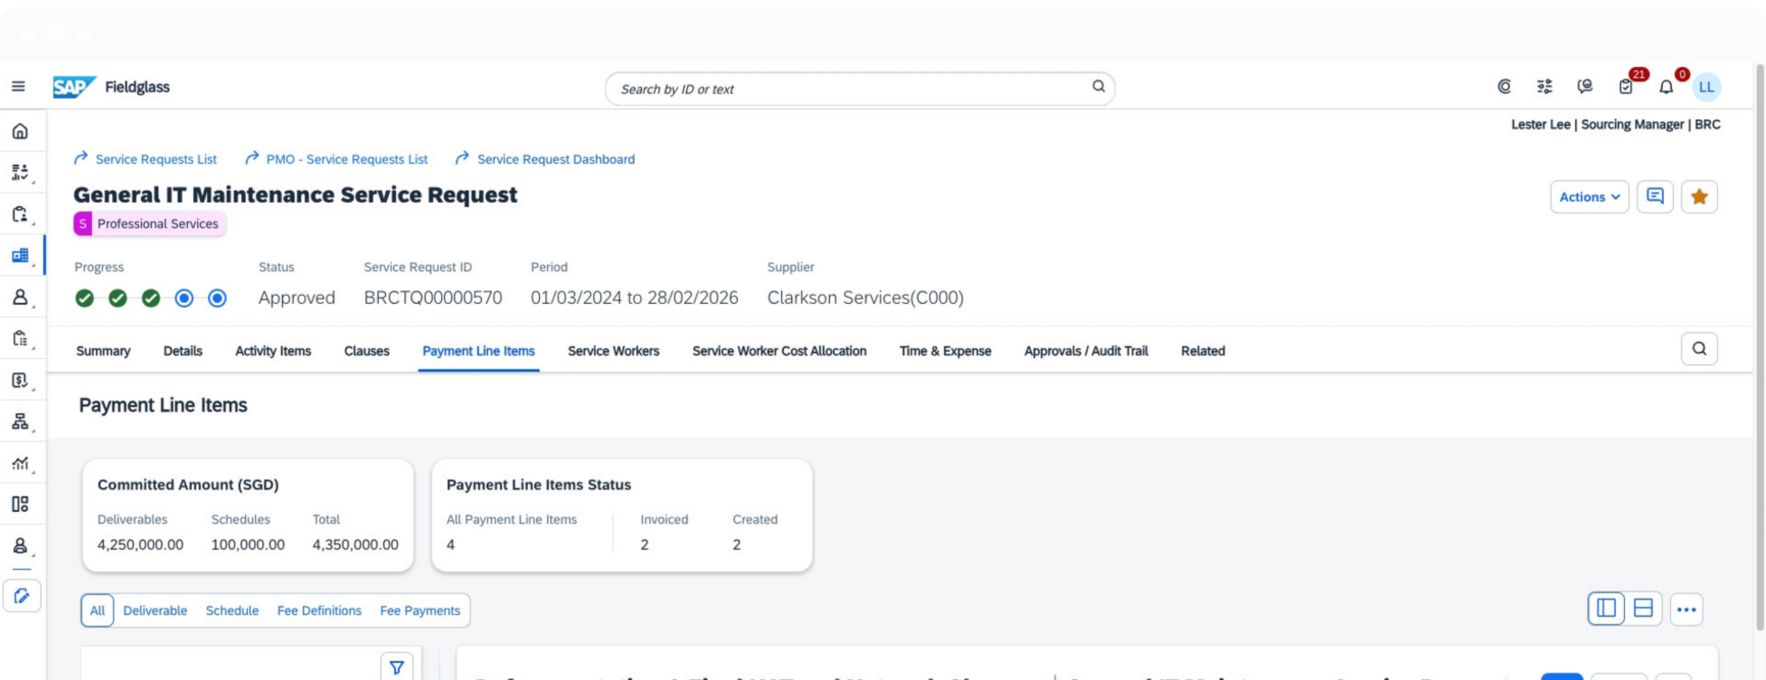This screenshot has width=1766, height=680.
Task: Follow the Service Request Dashboard link
Action: pyautogui.click(x=555, y=159)
